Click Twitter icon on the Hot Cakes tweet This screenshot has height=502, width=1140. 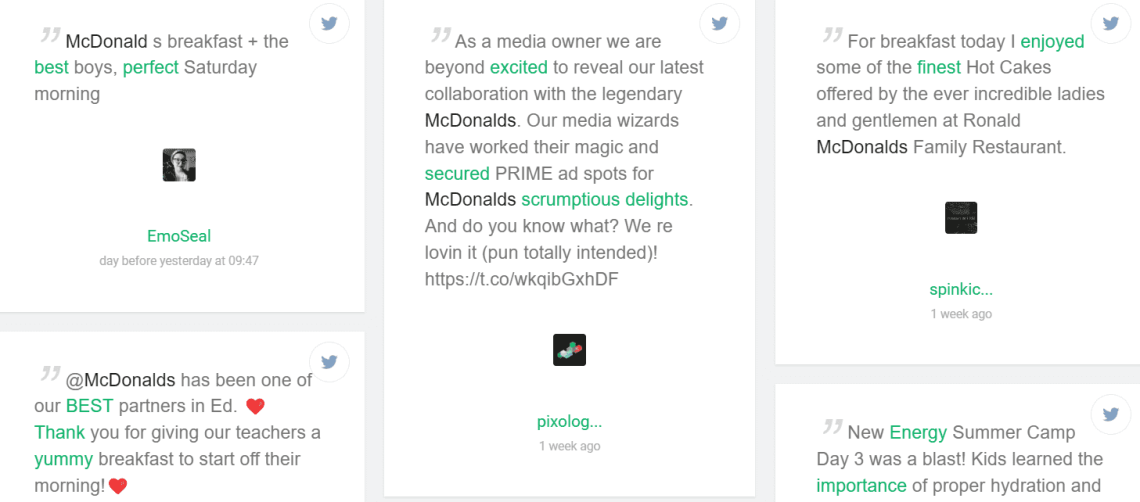click(1110, 24)
